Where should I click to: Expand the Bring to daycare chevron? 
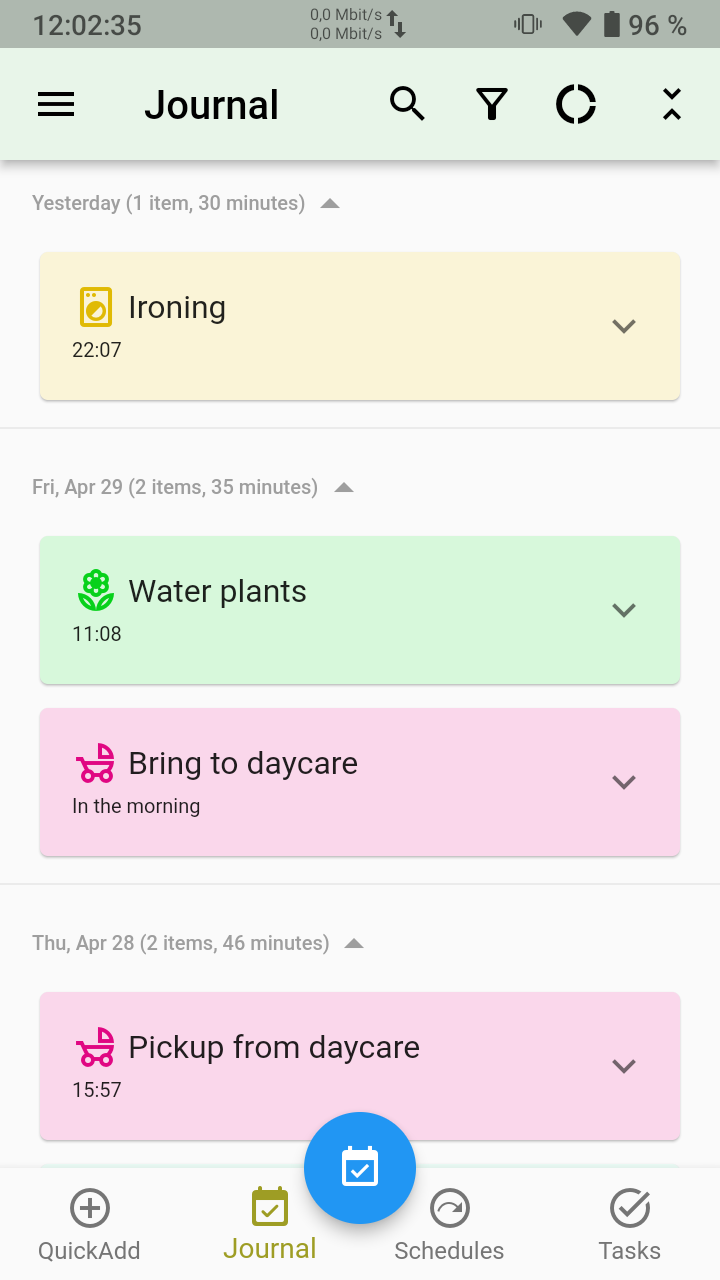point(624,782)
